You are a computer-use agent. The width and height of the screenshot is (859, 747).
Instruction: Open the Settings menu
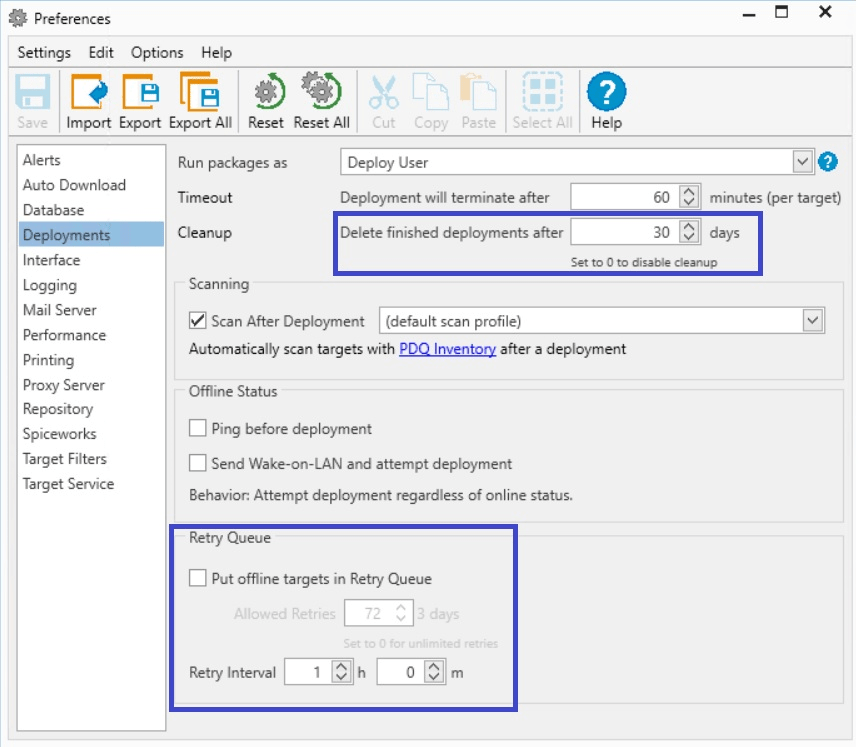(44, 52)
